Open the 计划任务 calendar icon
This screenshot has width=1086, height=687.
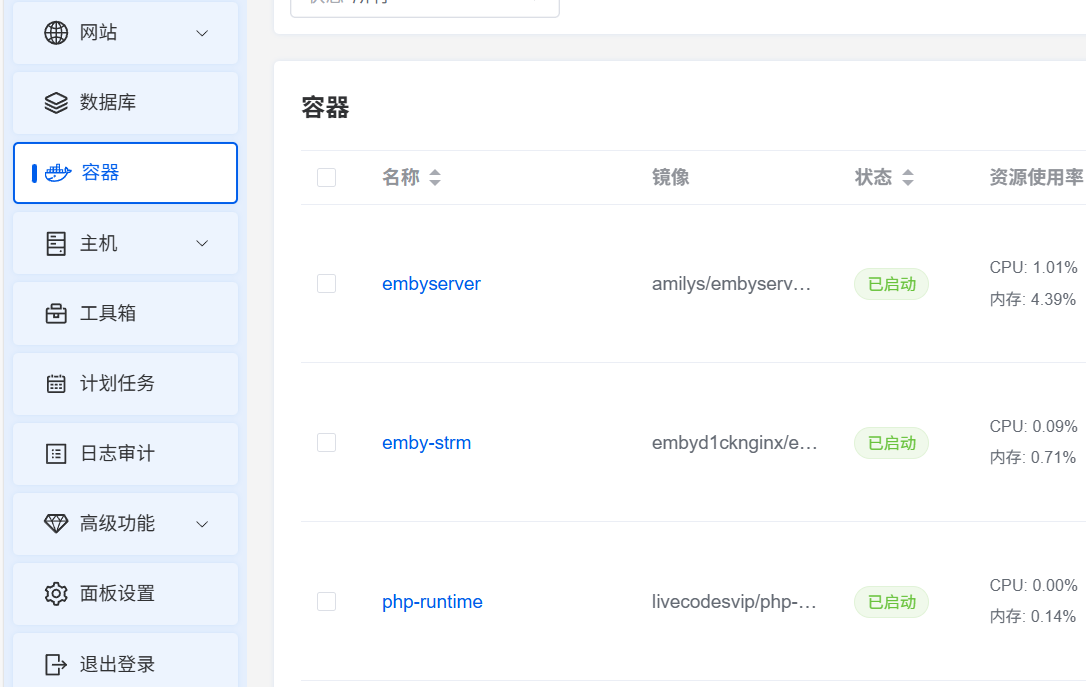[x=57, y=383]
